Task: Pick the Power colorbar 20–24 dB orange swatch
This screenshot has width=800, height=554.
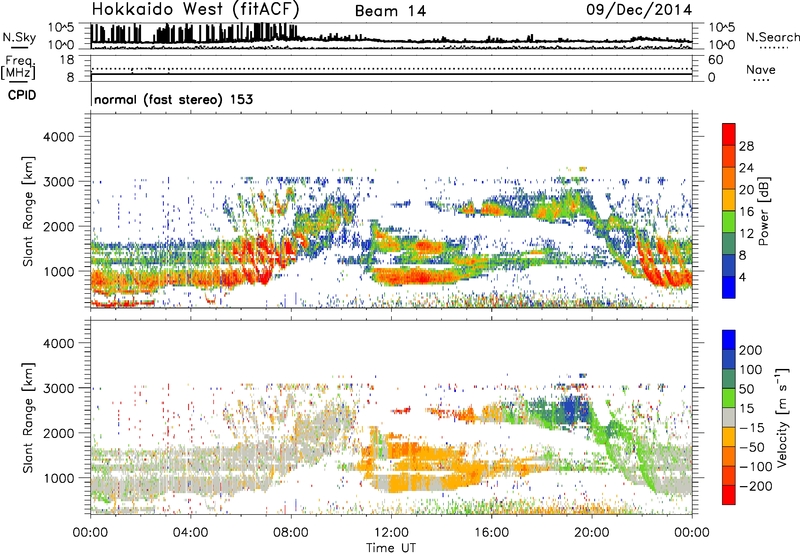Action: click(729, 178)
